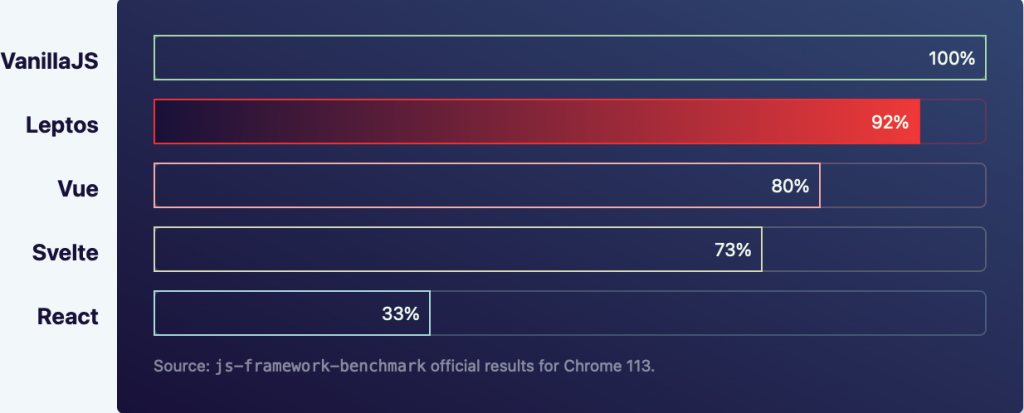Image resolution: width=1024 pixels, height=413 pixels.
Task: Click the red Leptos 92% bar
Action: coord(537,122)
